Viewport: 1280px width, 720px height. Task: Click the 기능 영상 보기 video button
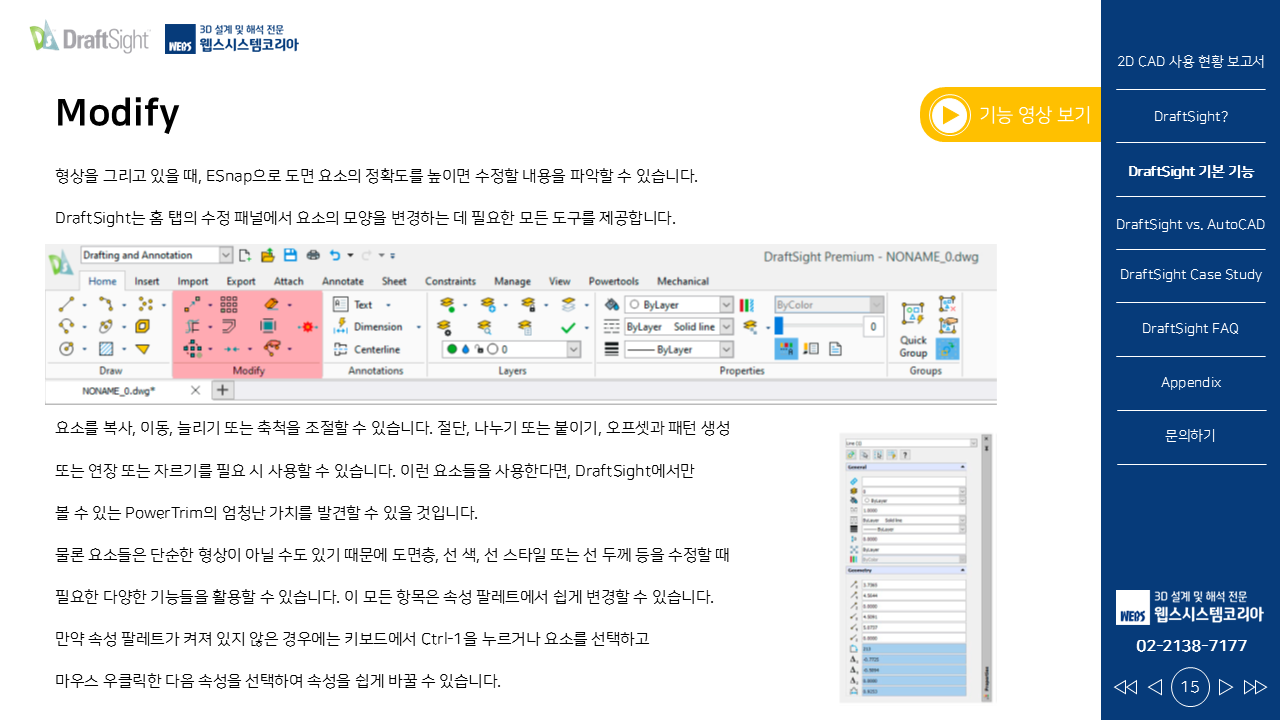[x=1010, y=115]
